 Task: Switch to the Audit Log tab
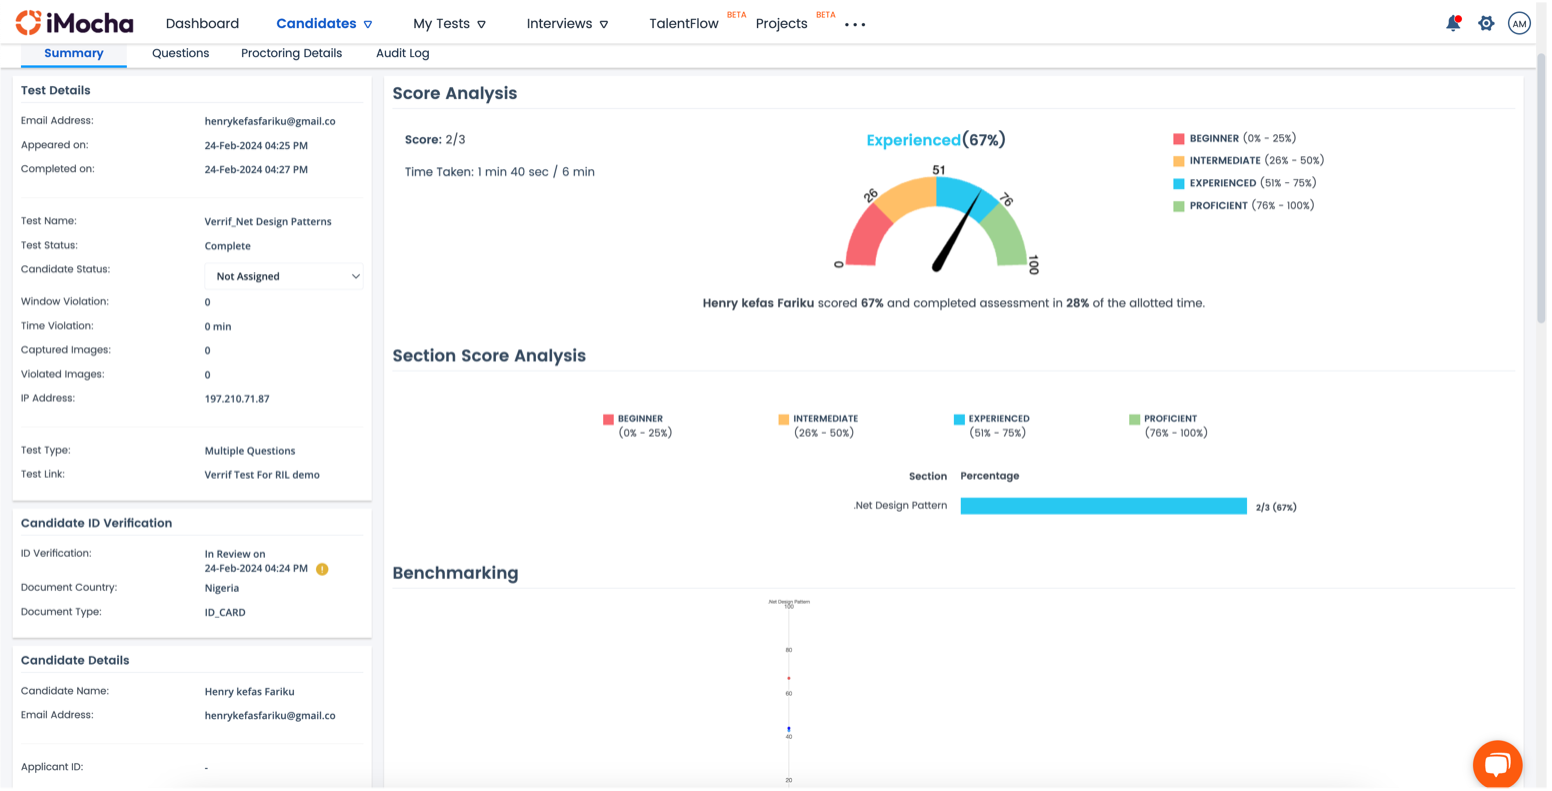(x=402, y=53)
